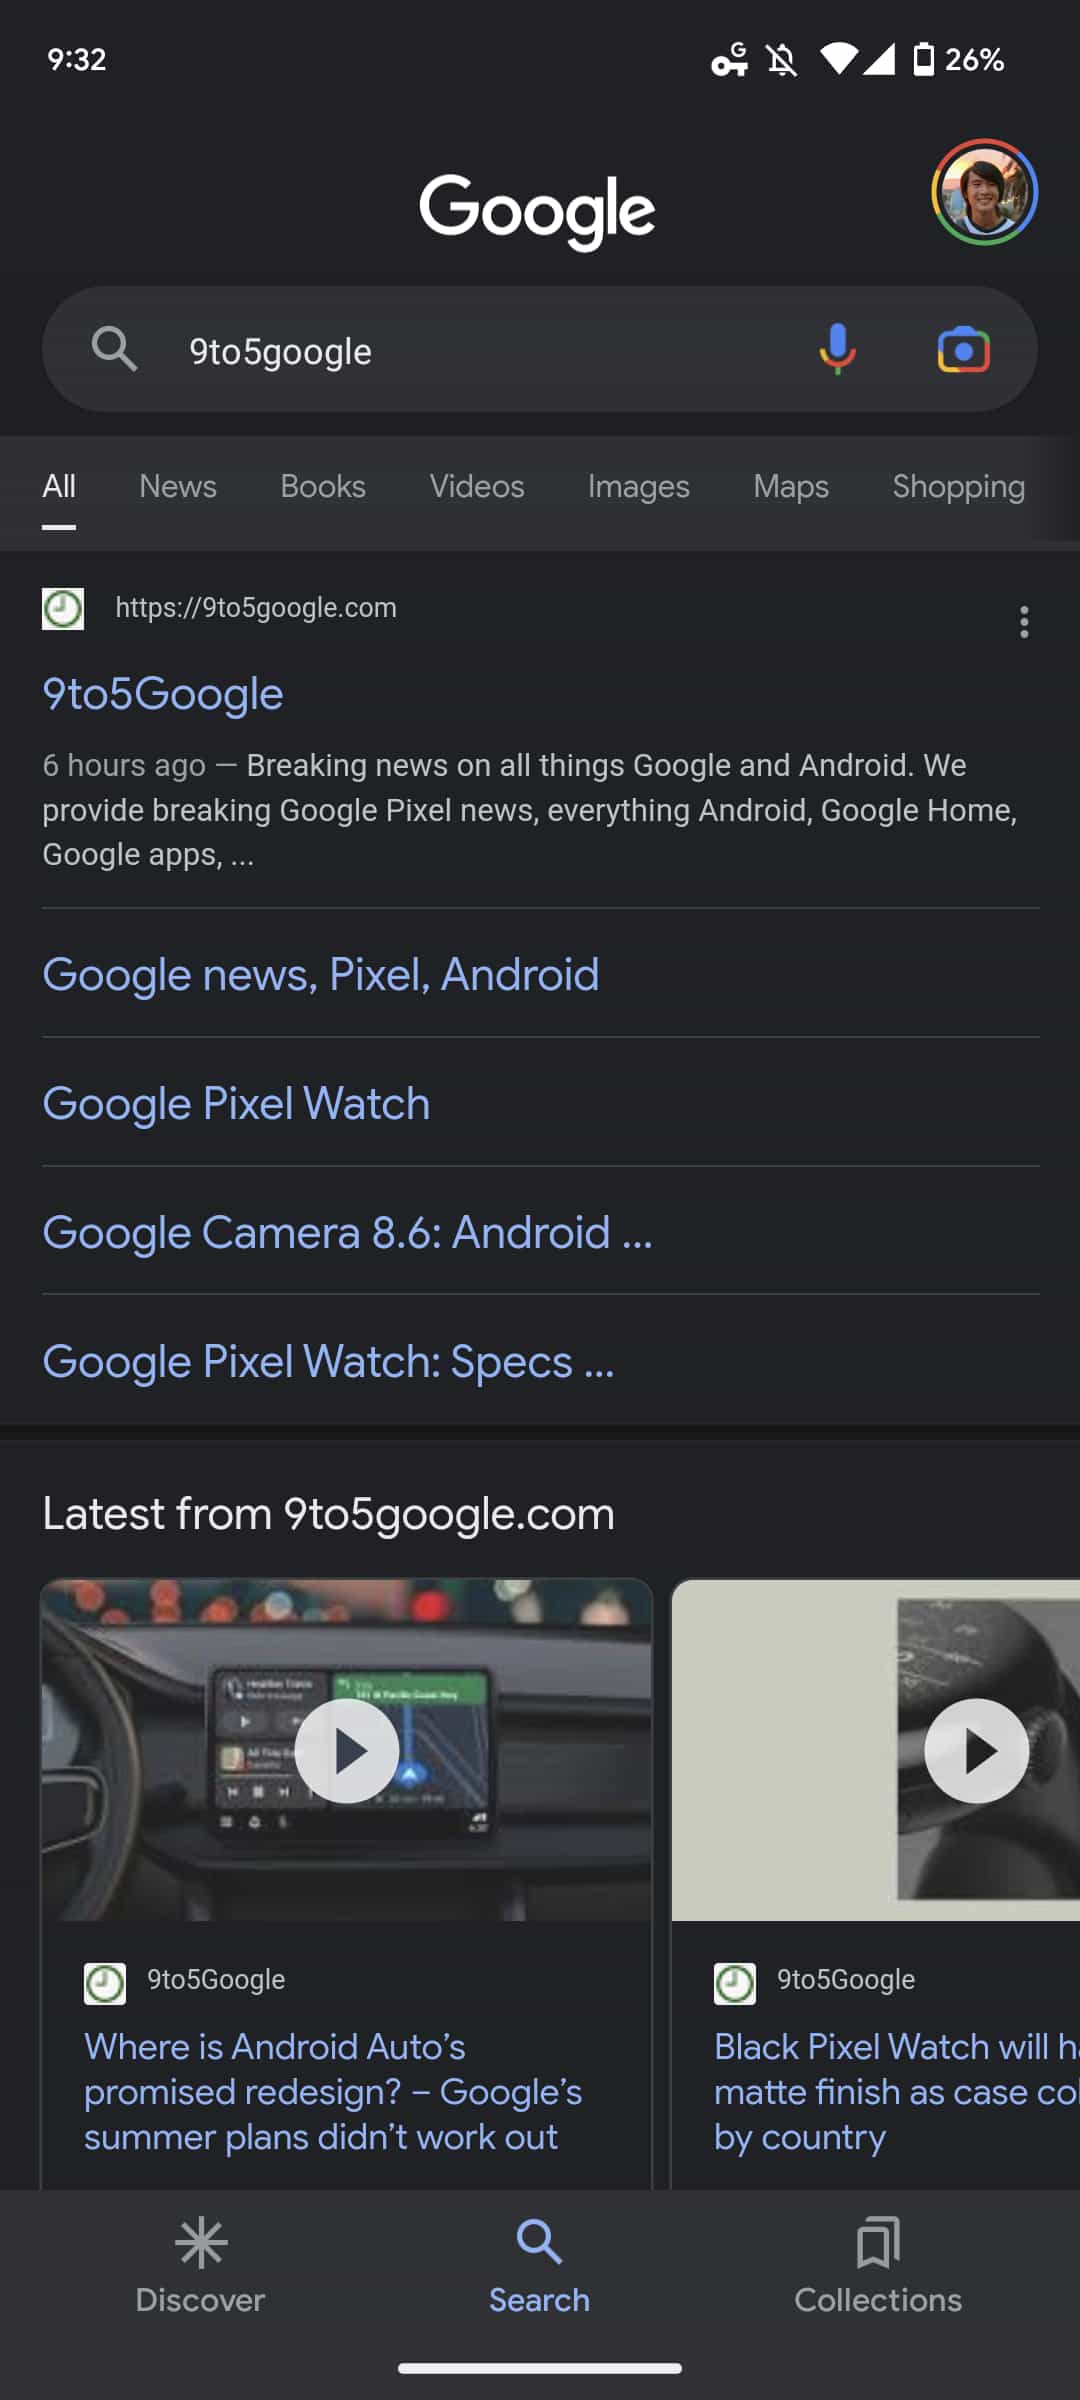Screen dimensions: 1080x2400
Task: Select Search in bottom navigation
Action: pyautogui.click(x=539, y=2267)
